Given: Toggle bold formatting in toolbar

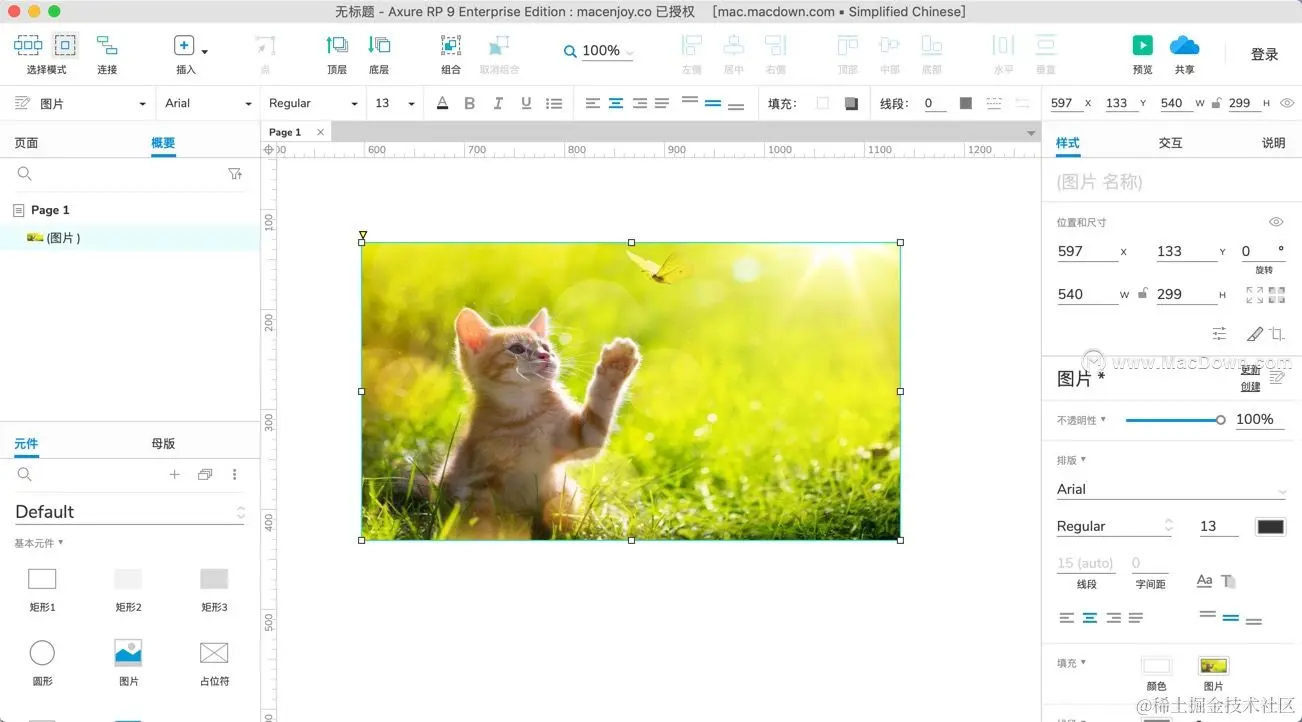Looking at the screenshot, I should [x=470, y=103].
